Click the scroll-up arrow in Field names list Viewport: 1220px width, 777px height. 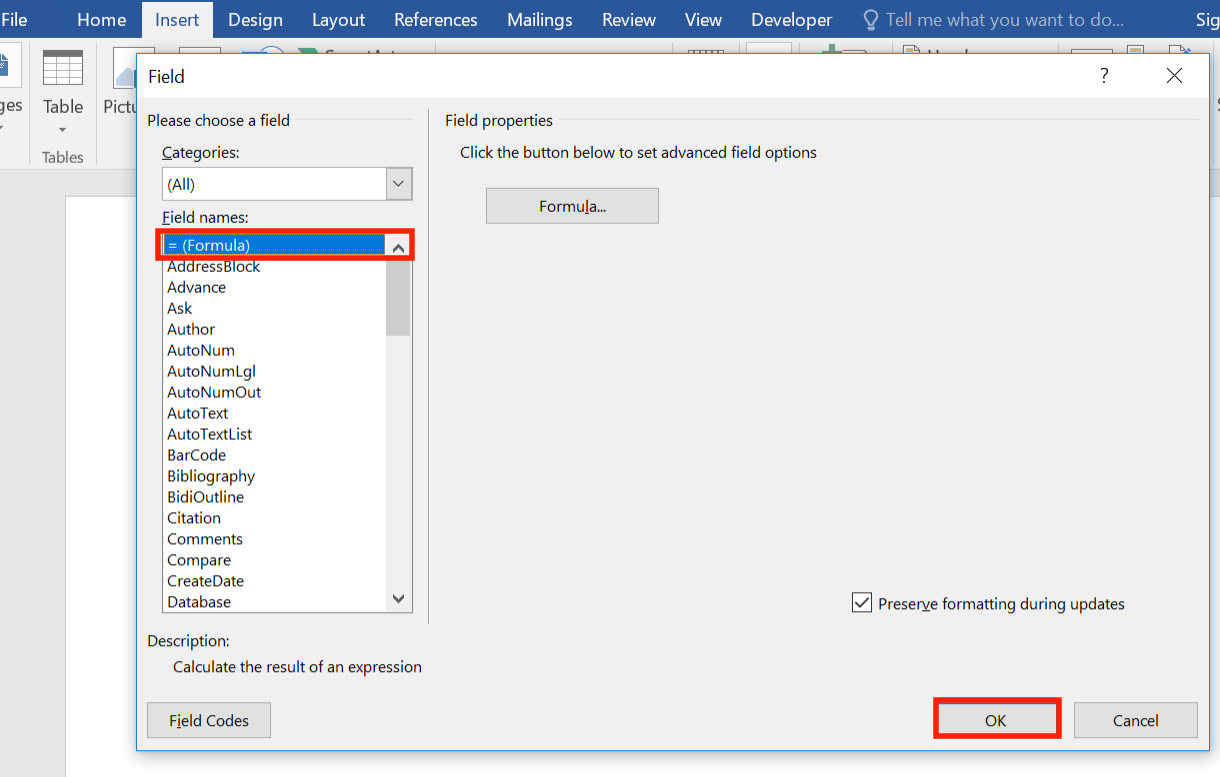[398, 247]
